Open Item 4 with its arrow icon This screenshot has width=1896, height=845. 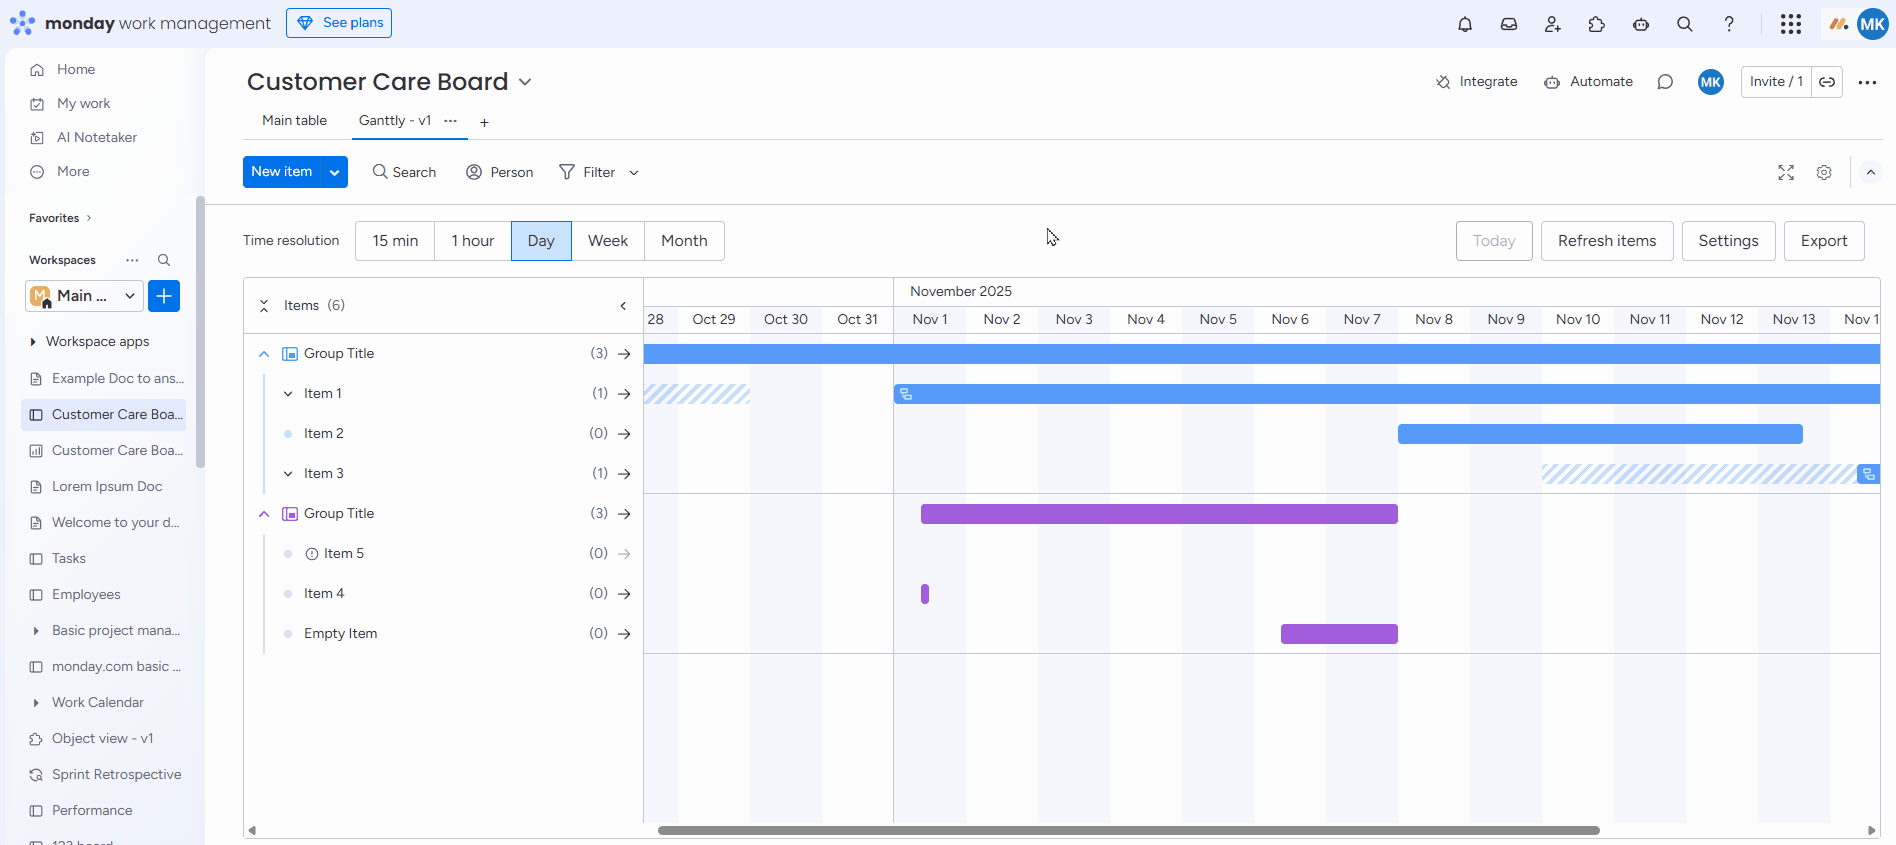click(x=624, y=594)
